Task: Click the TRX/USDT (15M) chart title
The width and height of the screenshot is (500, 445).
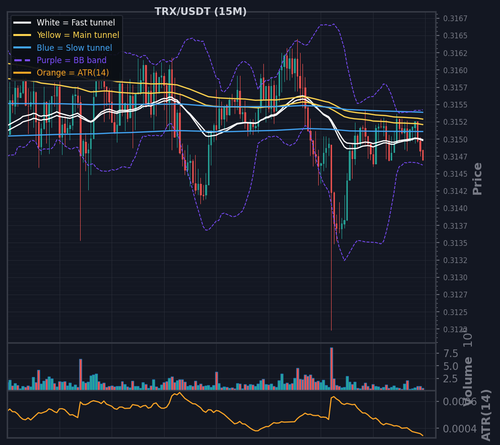Action: [201, 12]
